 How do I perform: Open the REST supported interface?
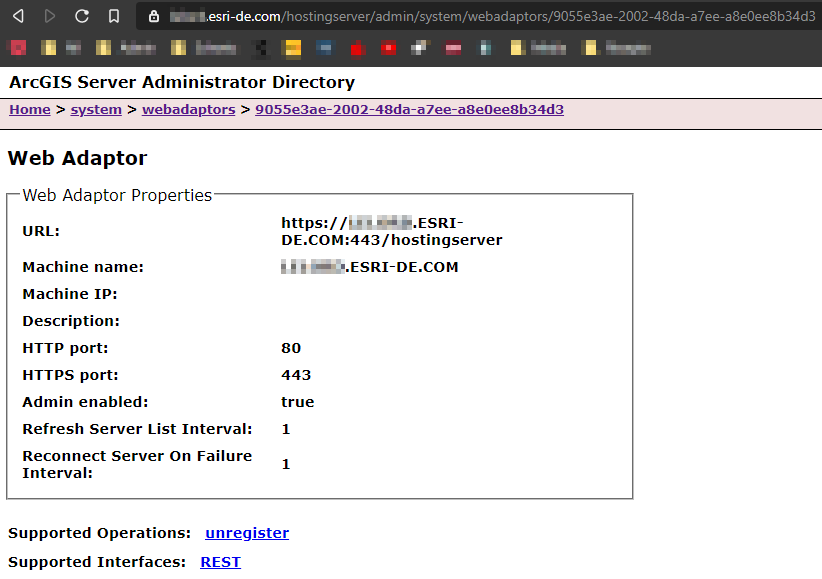pos(220,562)
